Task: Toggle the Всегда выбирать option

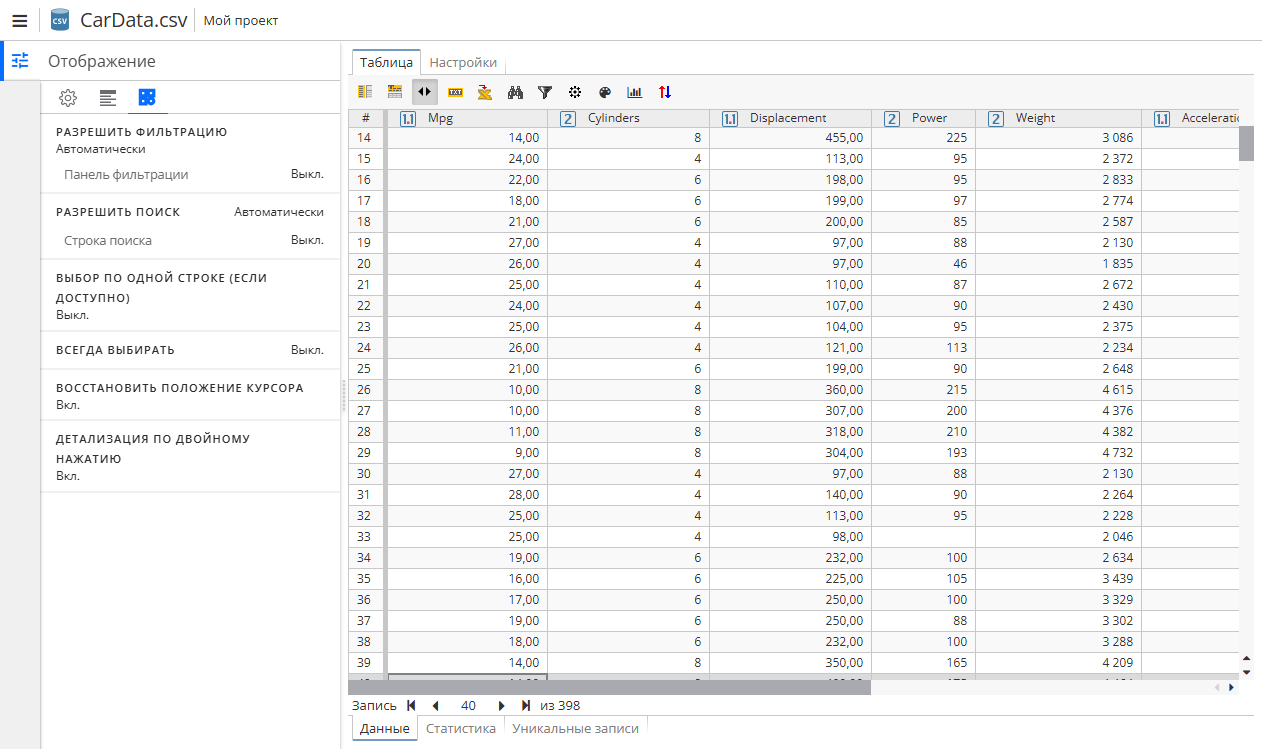Action: click(x=307, y=350)
